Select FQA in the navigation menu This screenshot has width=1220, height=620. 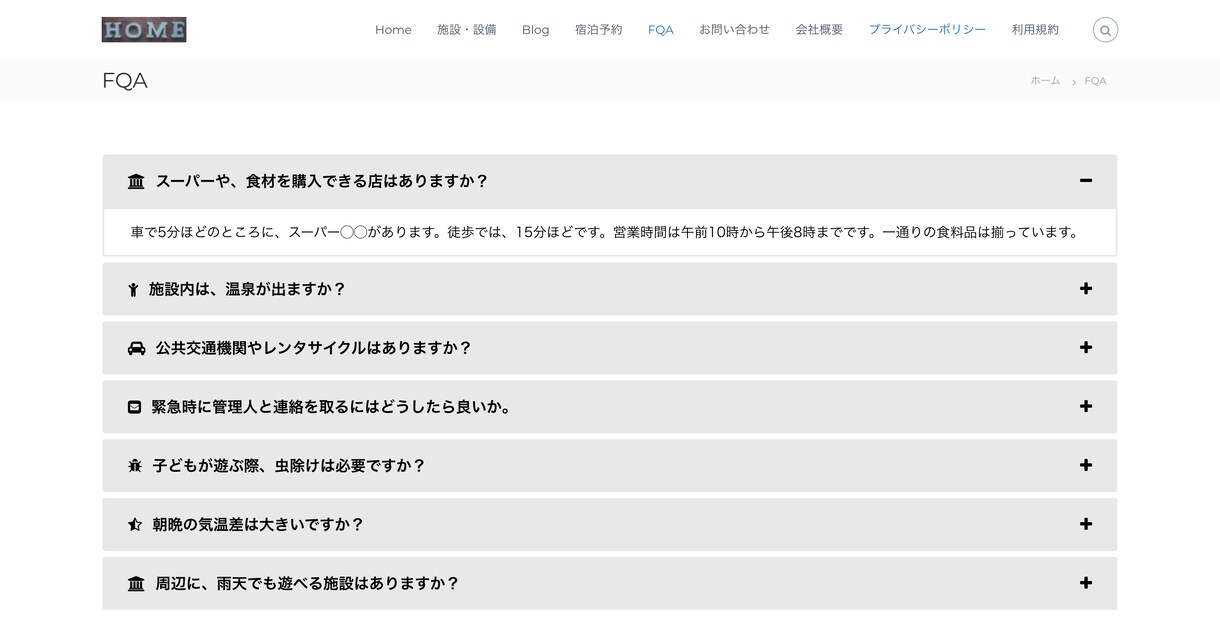click(x=661, y=30)
